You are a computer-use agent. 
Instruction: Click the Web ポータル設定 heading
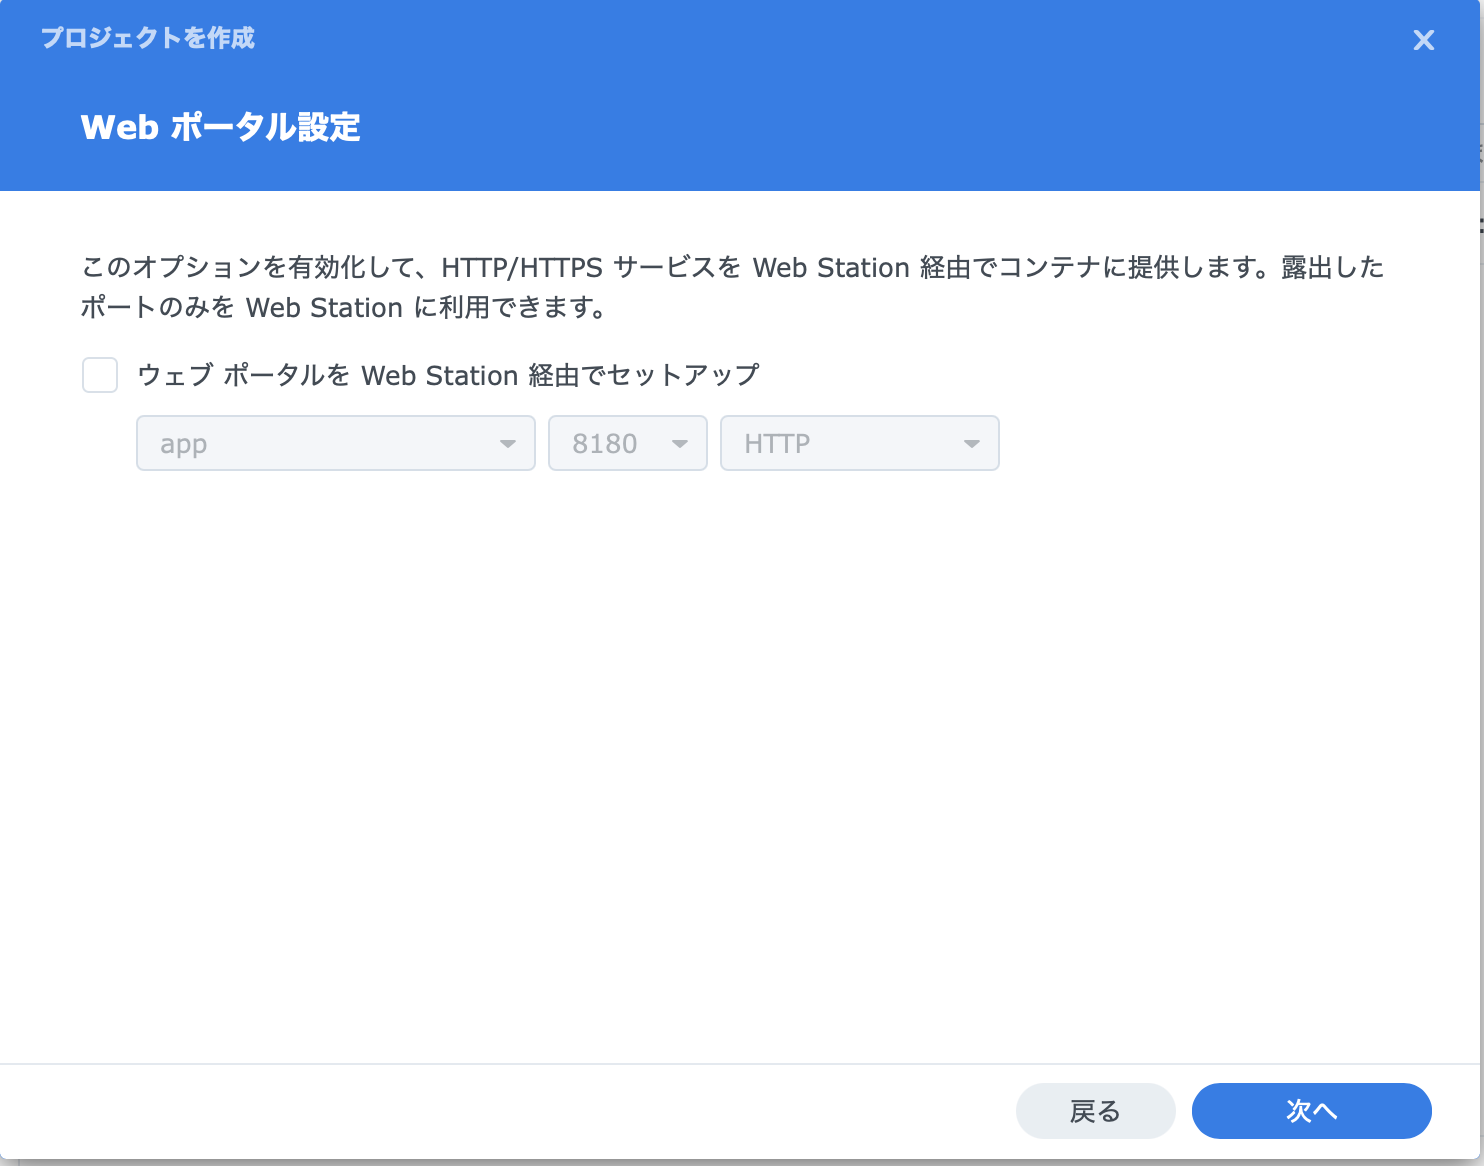coord(220,127)
